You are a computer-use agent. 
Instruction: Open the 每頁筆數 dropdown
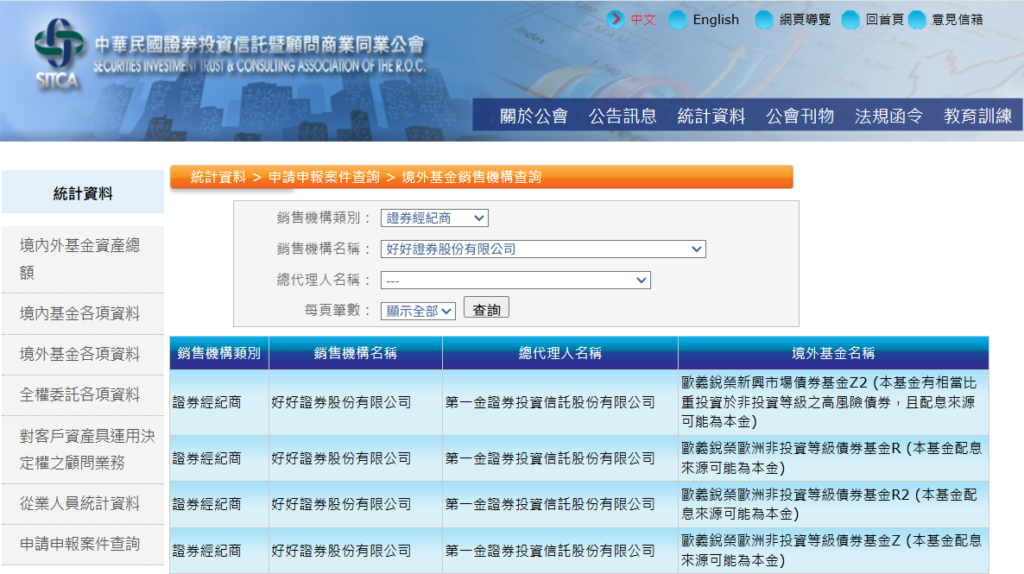click(418, 311)
